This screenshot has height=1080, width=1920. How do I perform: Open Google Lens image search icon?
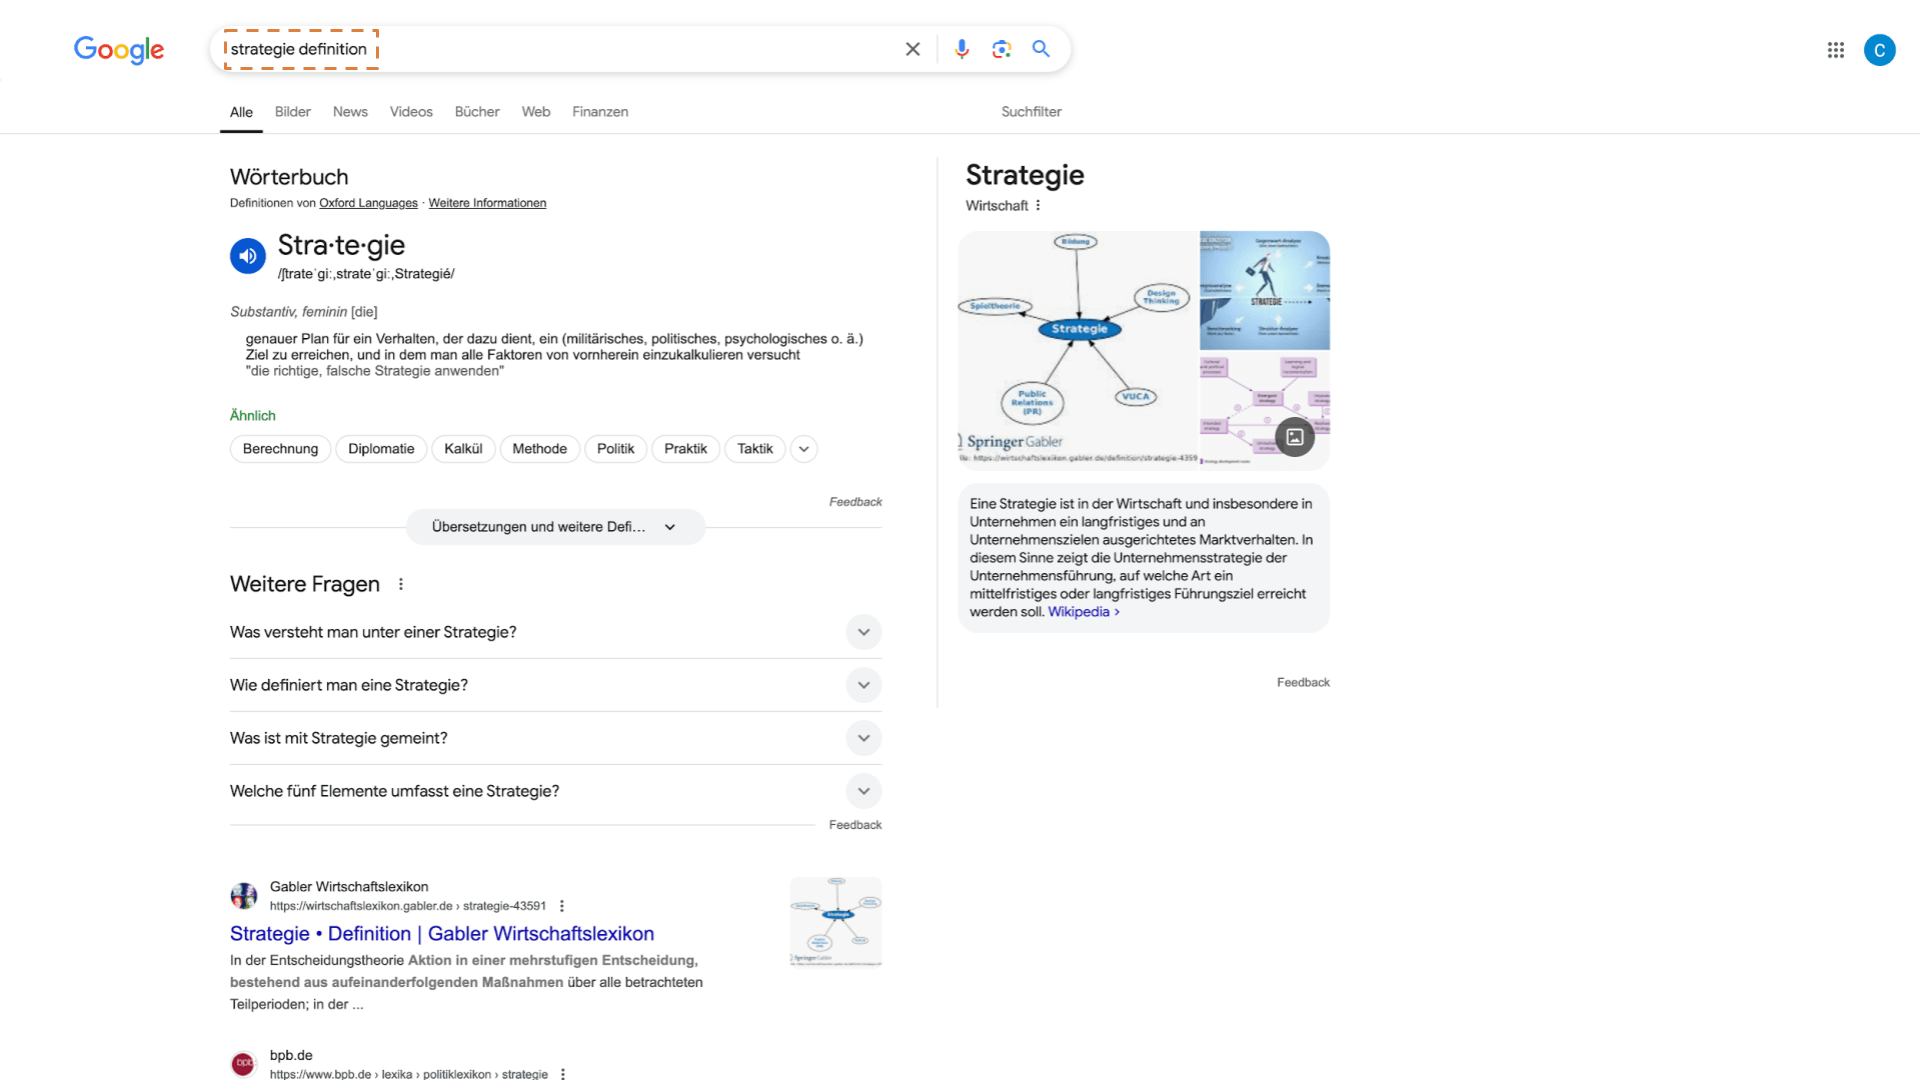pos(1001,49)
